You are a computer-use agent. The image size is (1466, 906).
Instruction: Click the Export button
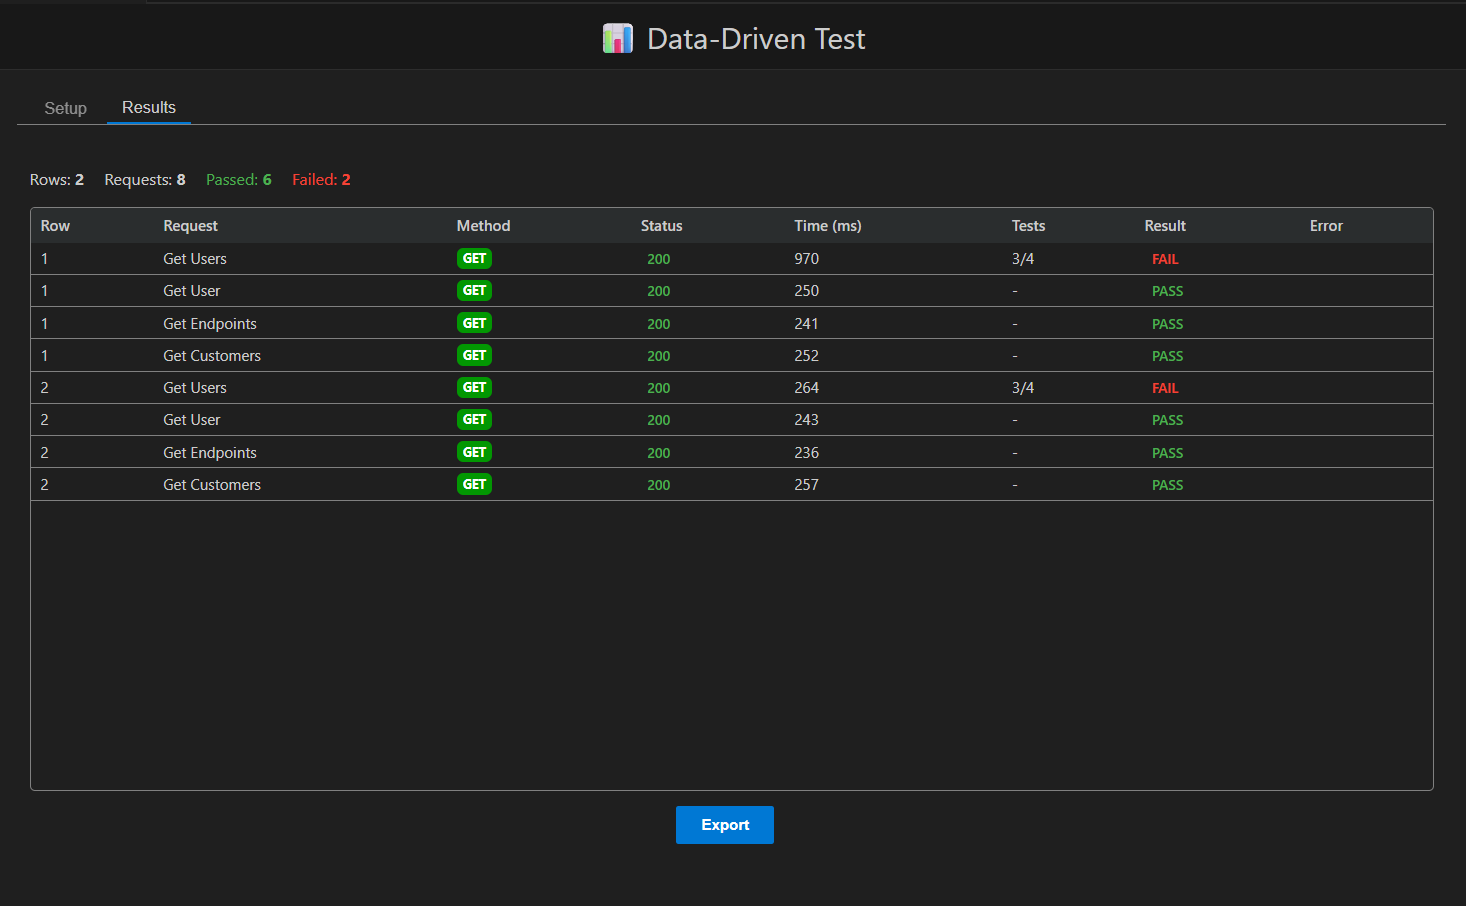click(725, 825)
